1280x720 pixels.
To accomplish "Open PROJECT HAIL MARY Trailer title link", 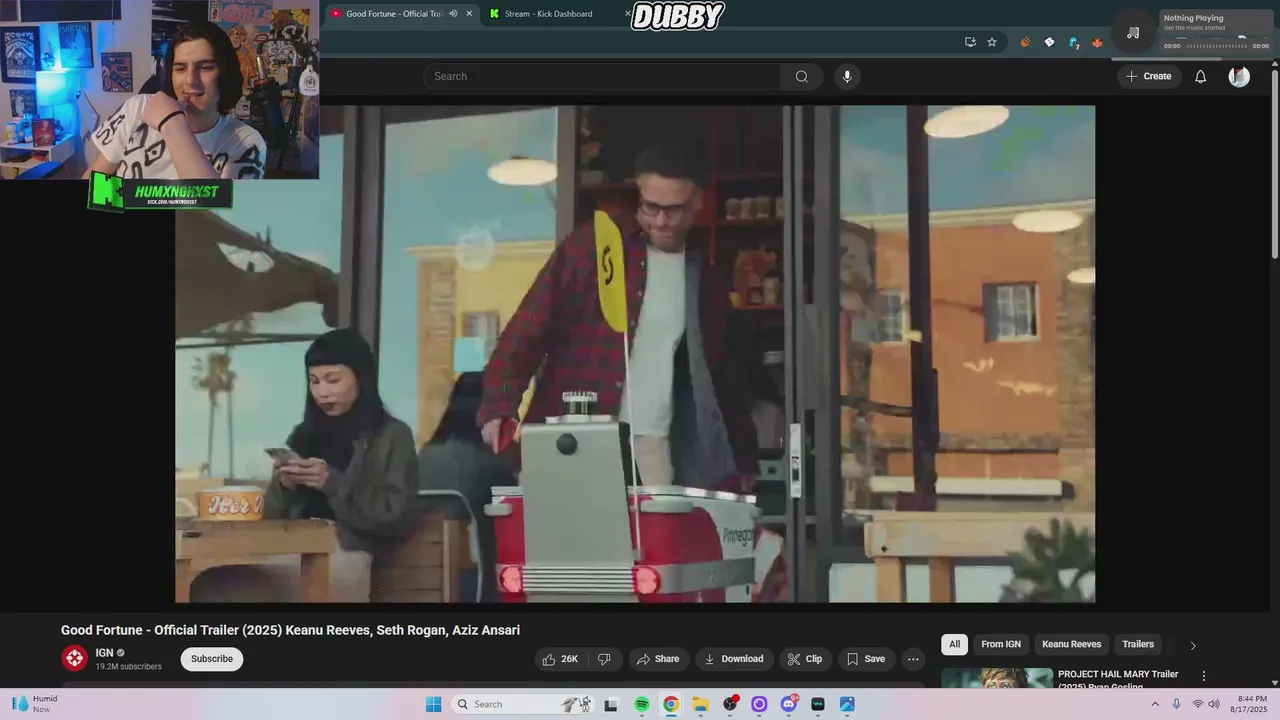I will point(1118,679).
